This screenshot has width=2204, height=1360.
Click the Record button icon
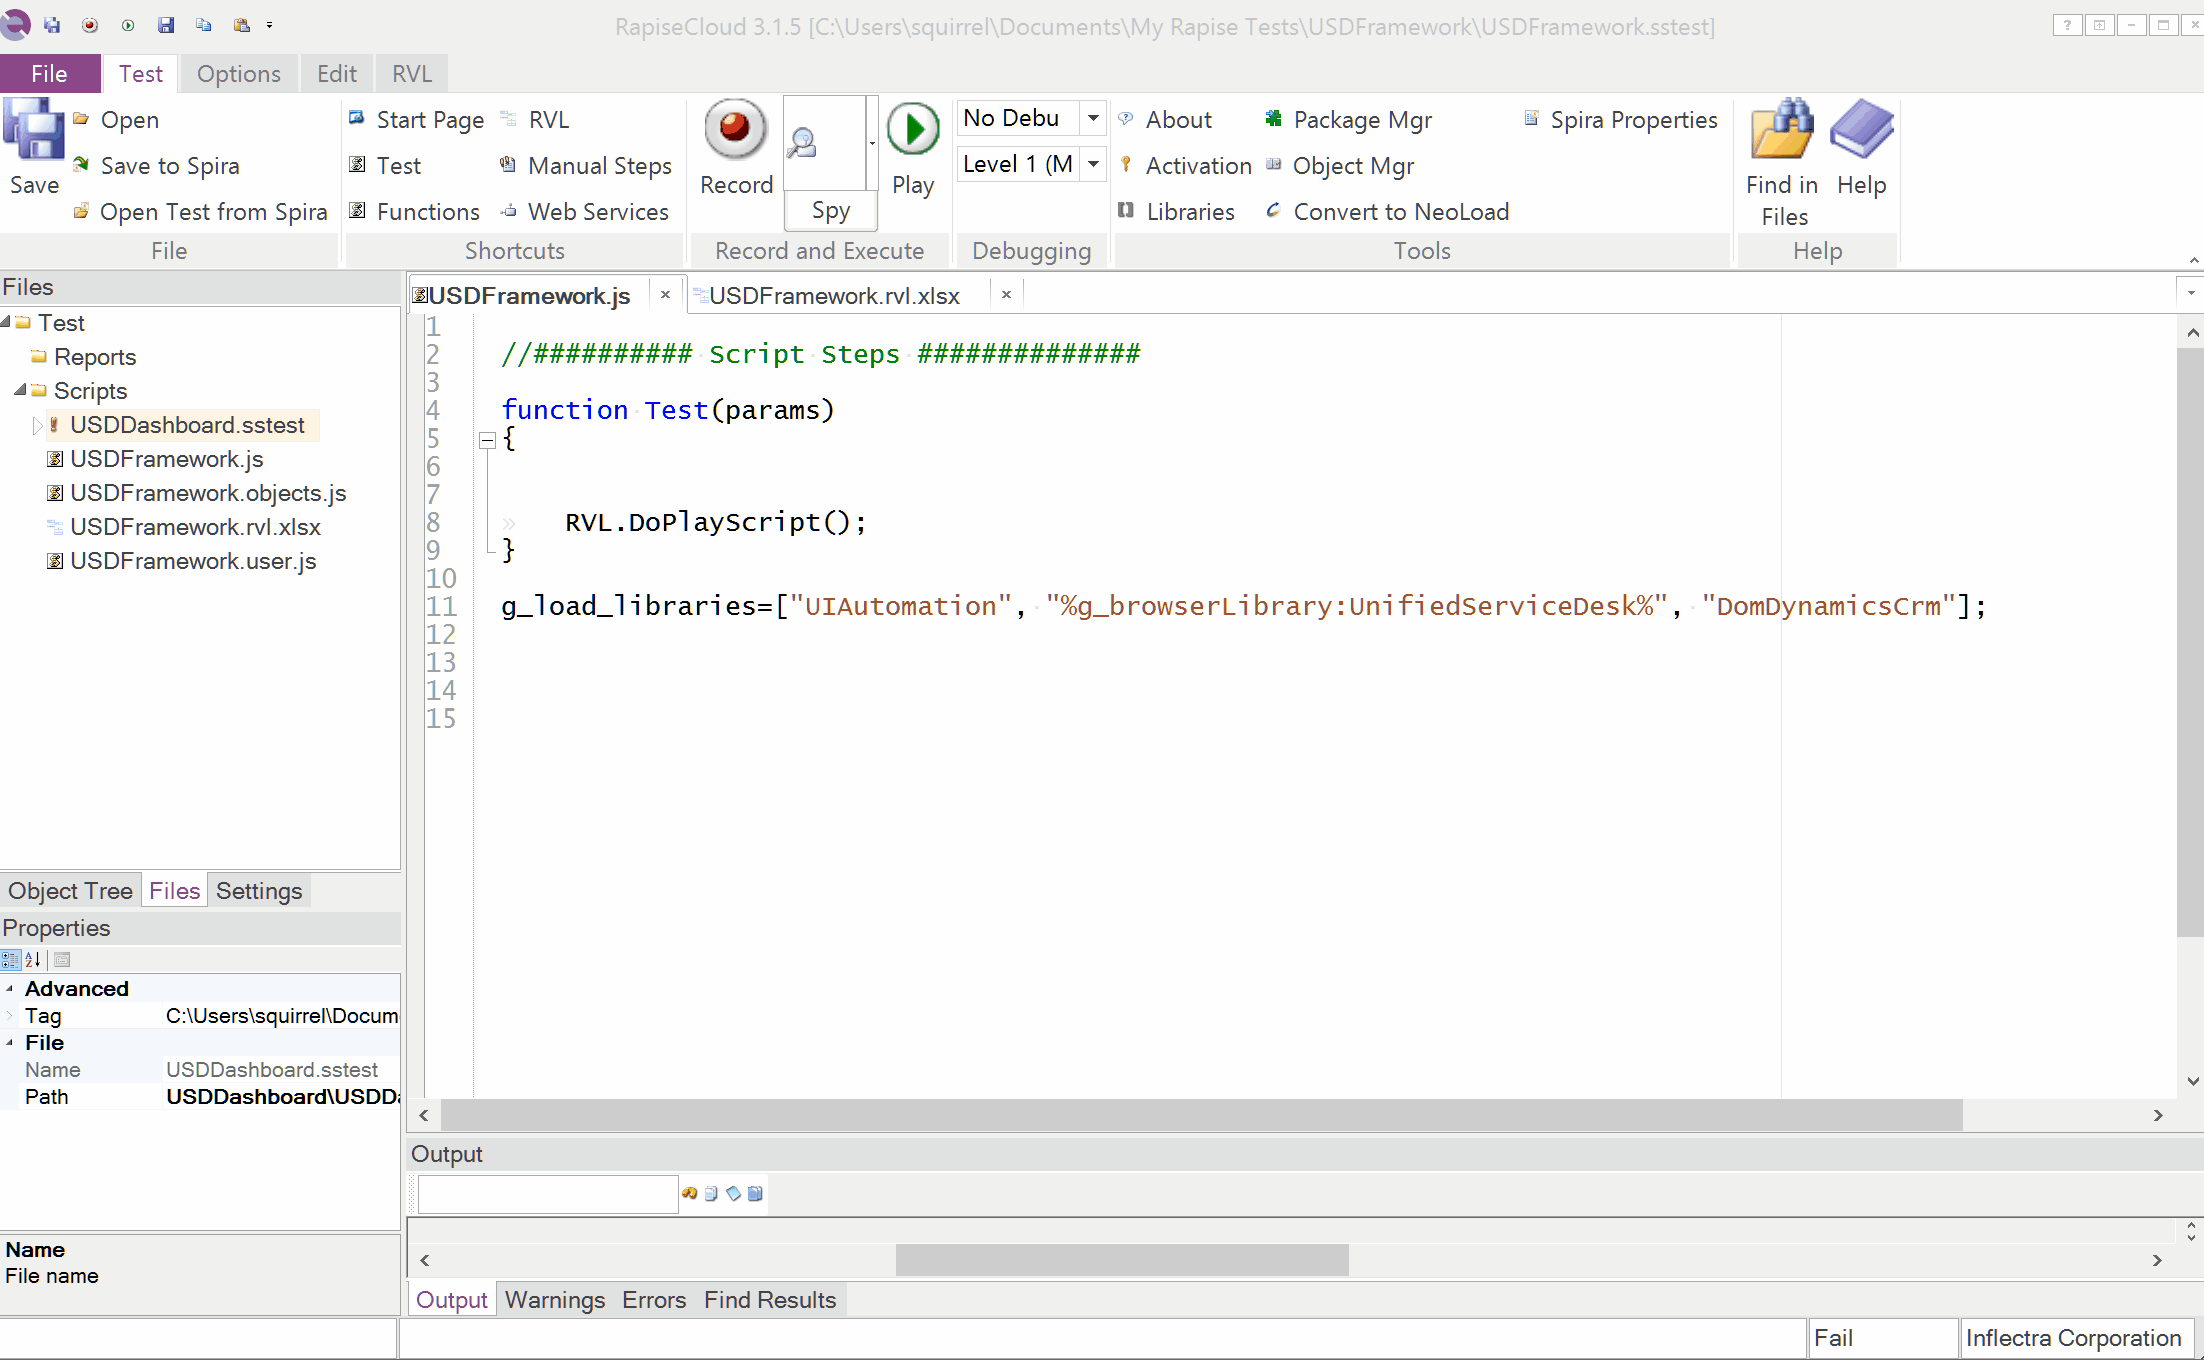coord(735,130)
